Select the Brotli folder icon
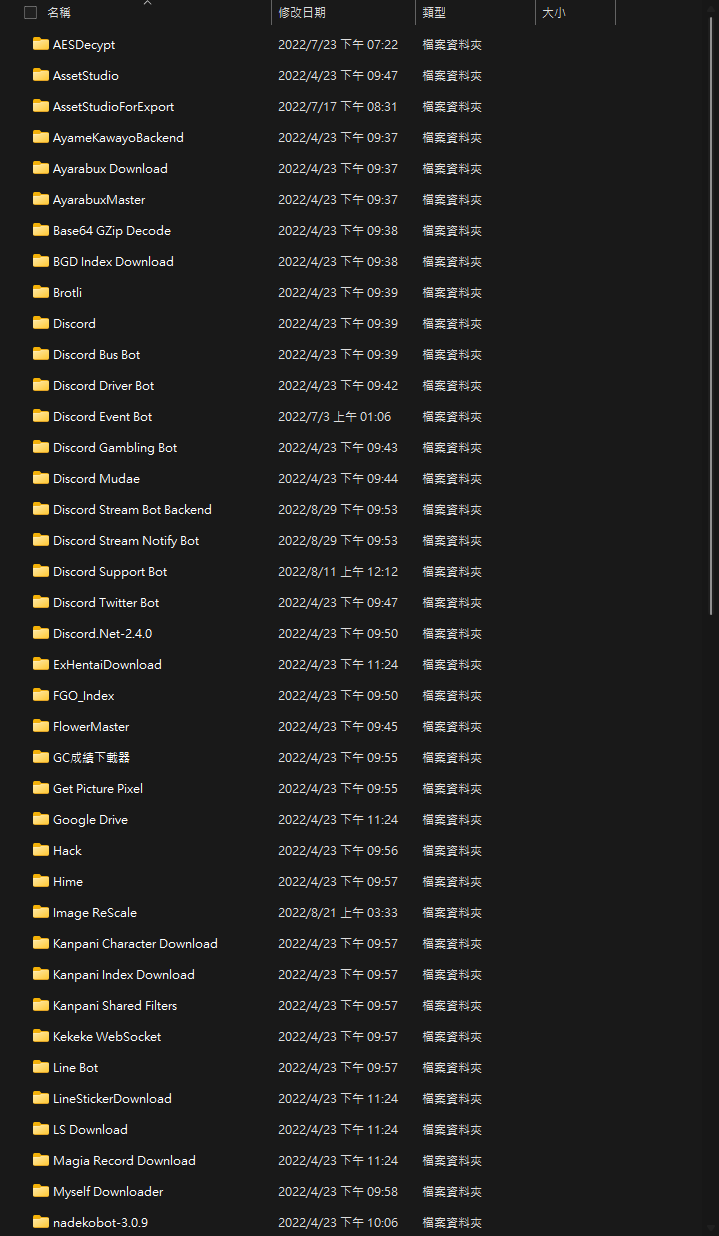This screenshot has width=719, height=1236. [40, 292]
